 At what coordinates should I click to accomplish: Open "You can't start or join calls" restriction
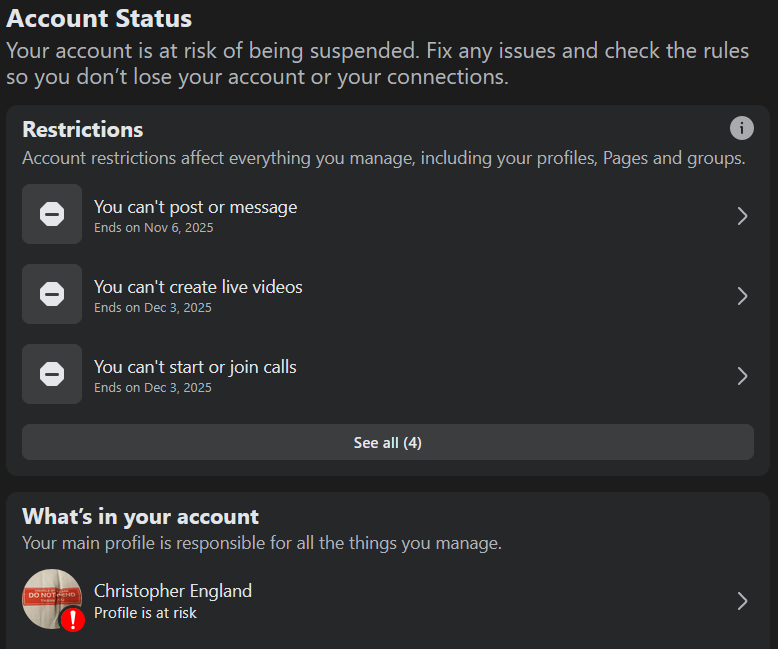click(x=195, y=367)
